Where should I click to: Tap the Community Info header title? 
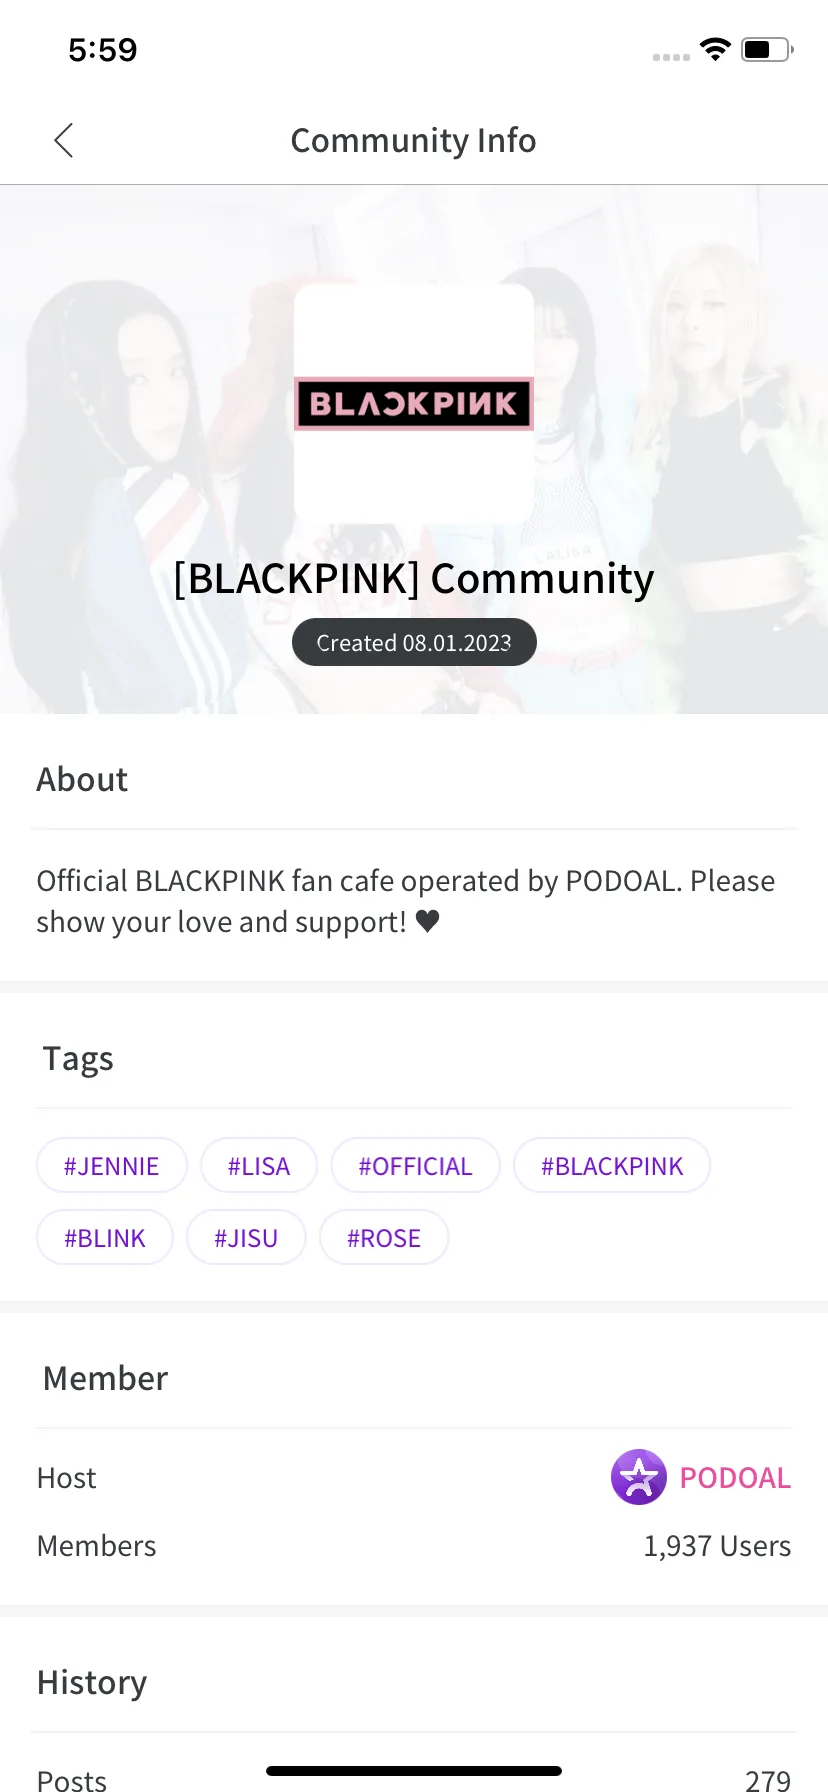413,141
